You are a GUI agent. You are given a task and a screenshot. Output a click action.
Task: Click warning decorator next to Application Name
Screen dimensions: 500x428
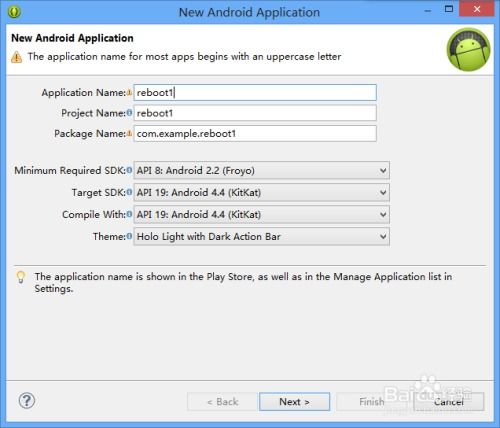[x=129, y=92]
